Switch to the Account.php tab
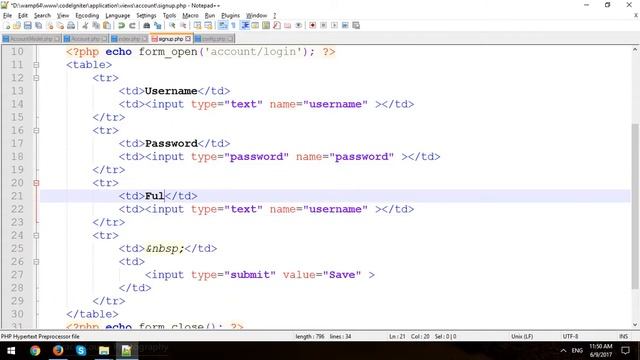640x360 pixels. coord(85,39)
